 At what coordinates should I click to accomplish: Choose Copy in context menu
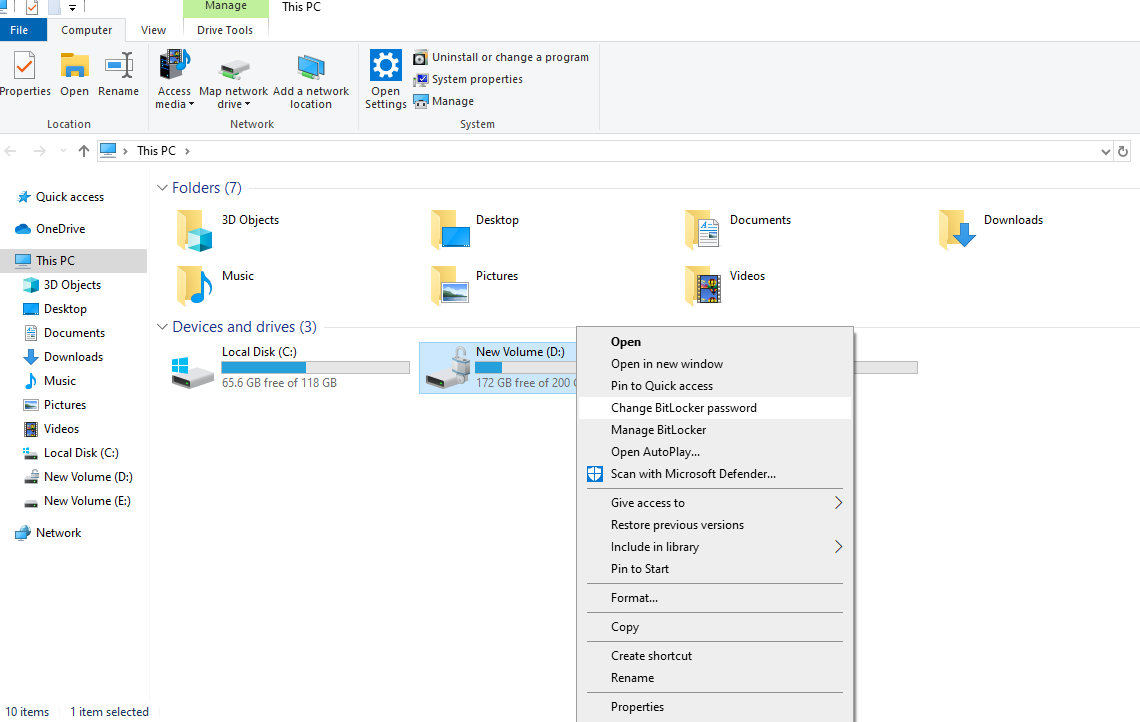pyautogui.click(x=715, y=627)
